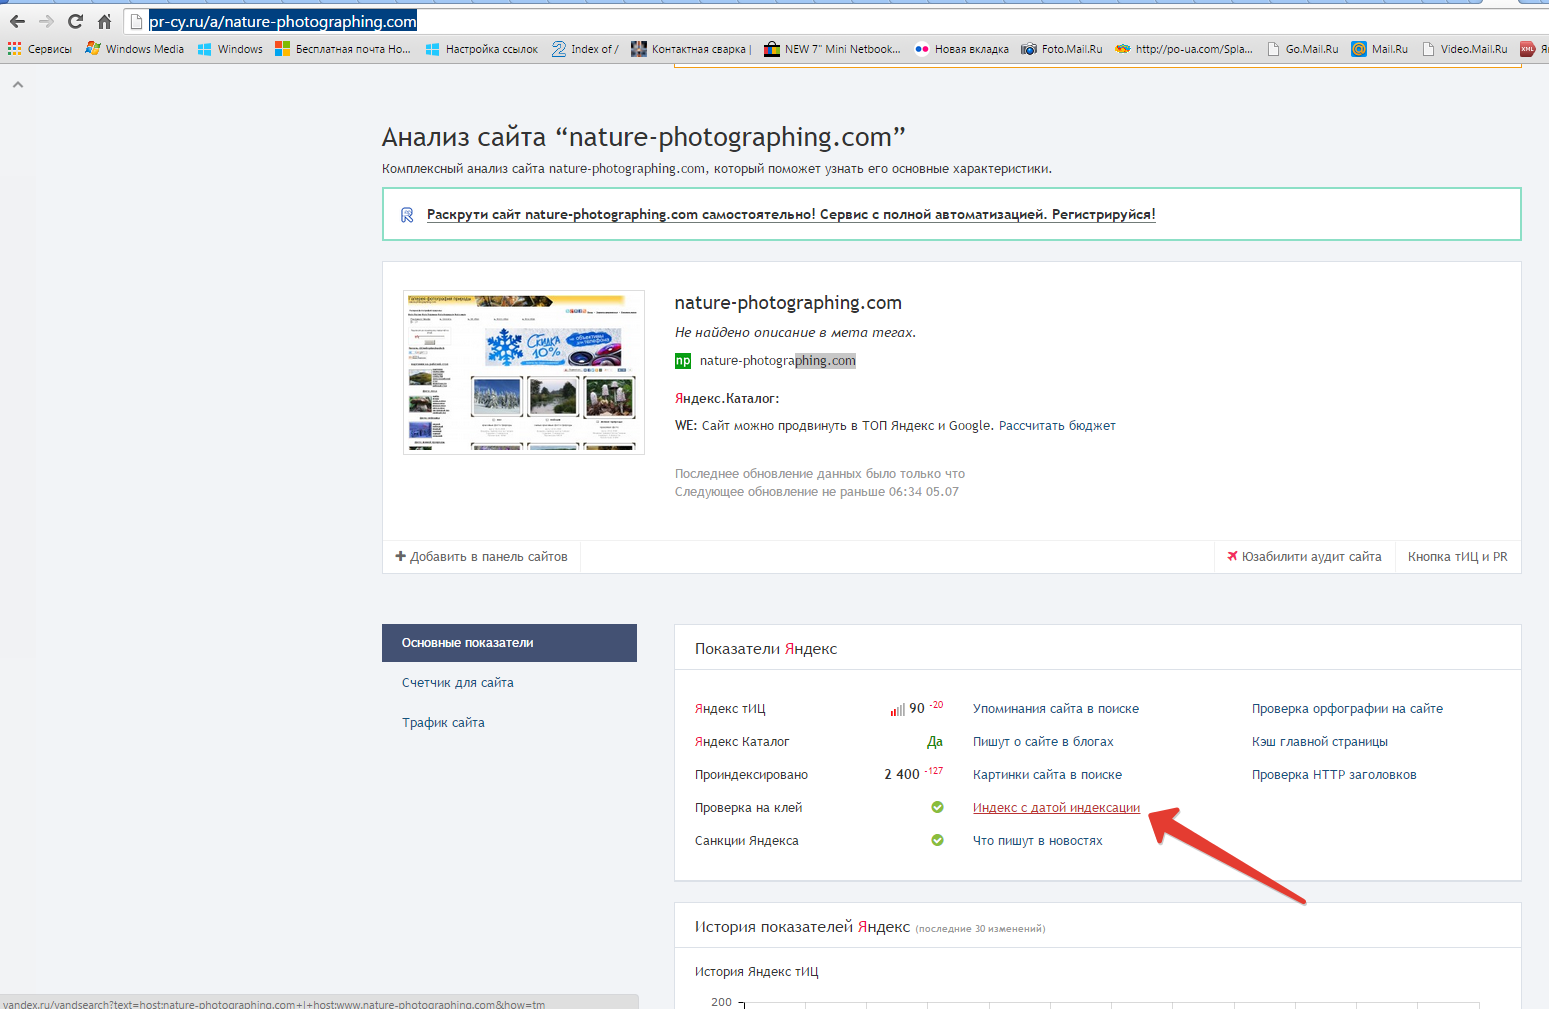
Task: Click the Яндекс Каталог label
Action: click(x=742, y=742)
